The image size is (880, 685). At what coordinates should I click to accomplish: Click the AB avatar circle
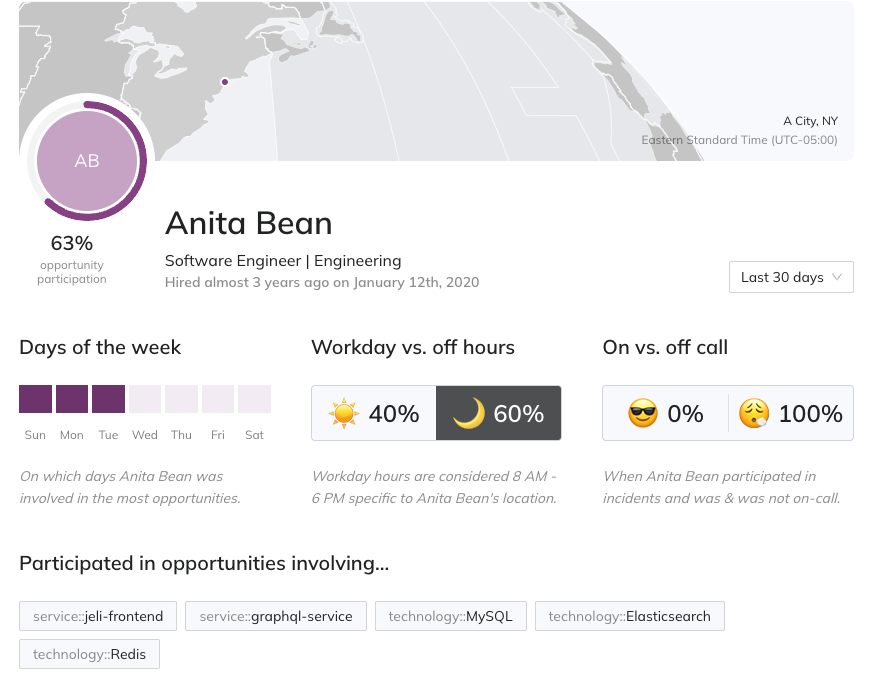87,160
